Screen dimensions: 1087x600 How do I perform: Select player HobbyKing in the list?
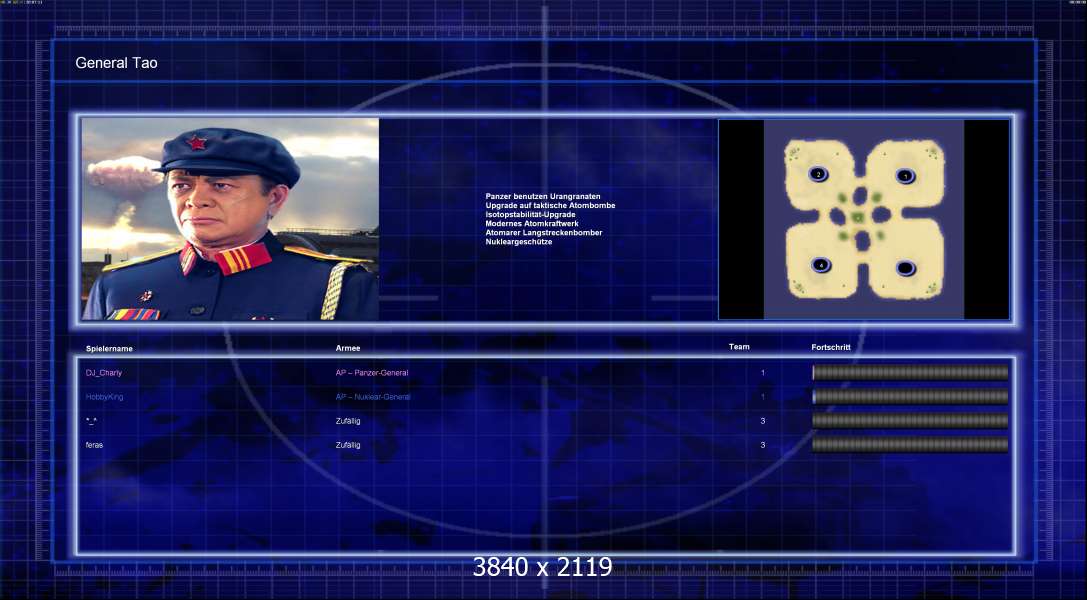[x=104, y=397]
